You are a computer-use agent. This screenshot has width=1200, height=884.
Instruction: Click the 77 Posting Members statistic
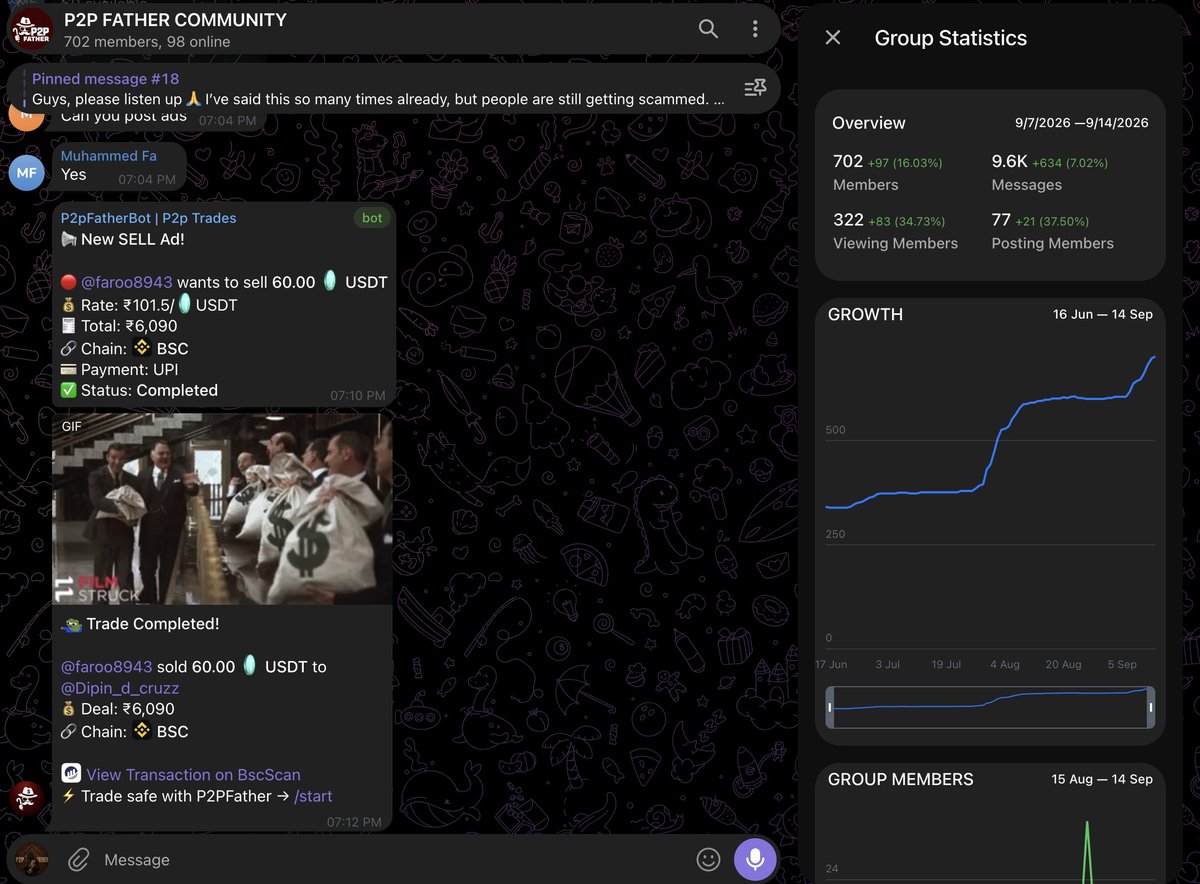(1052, 231)
